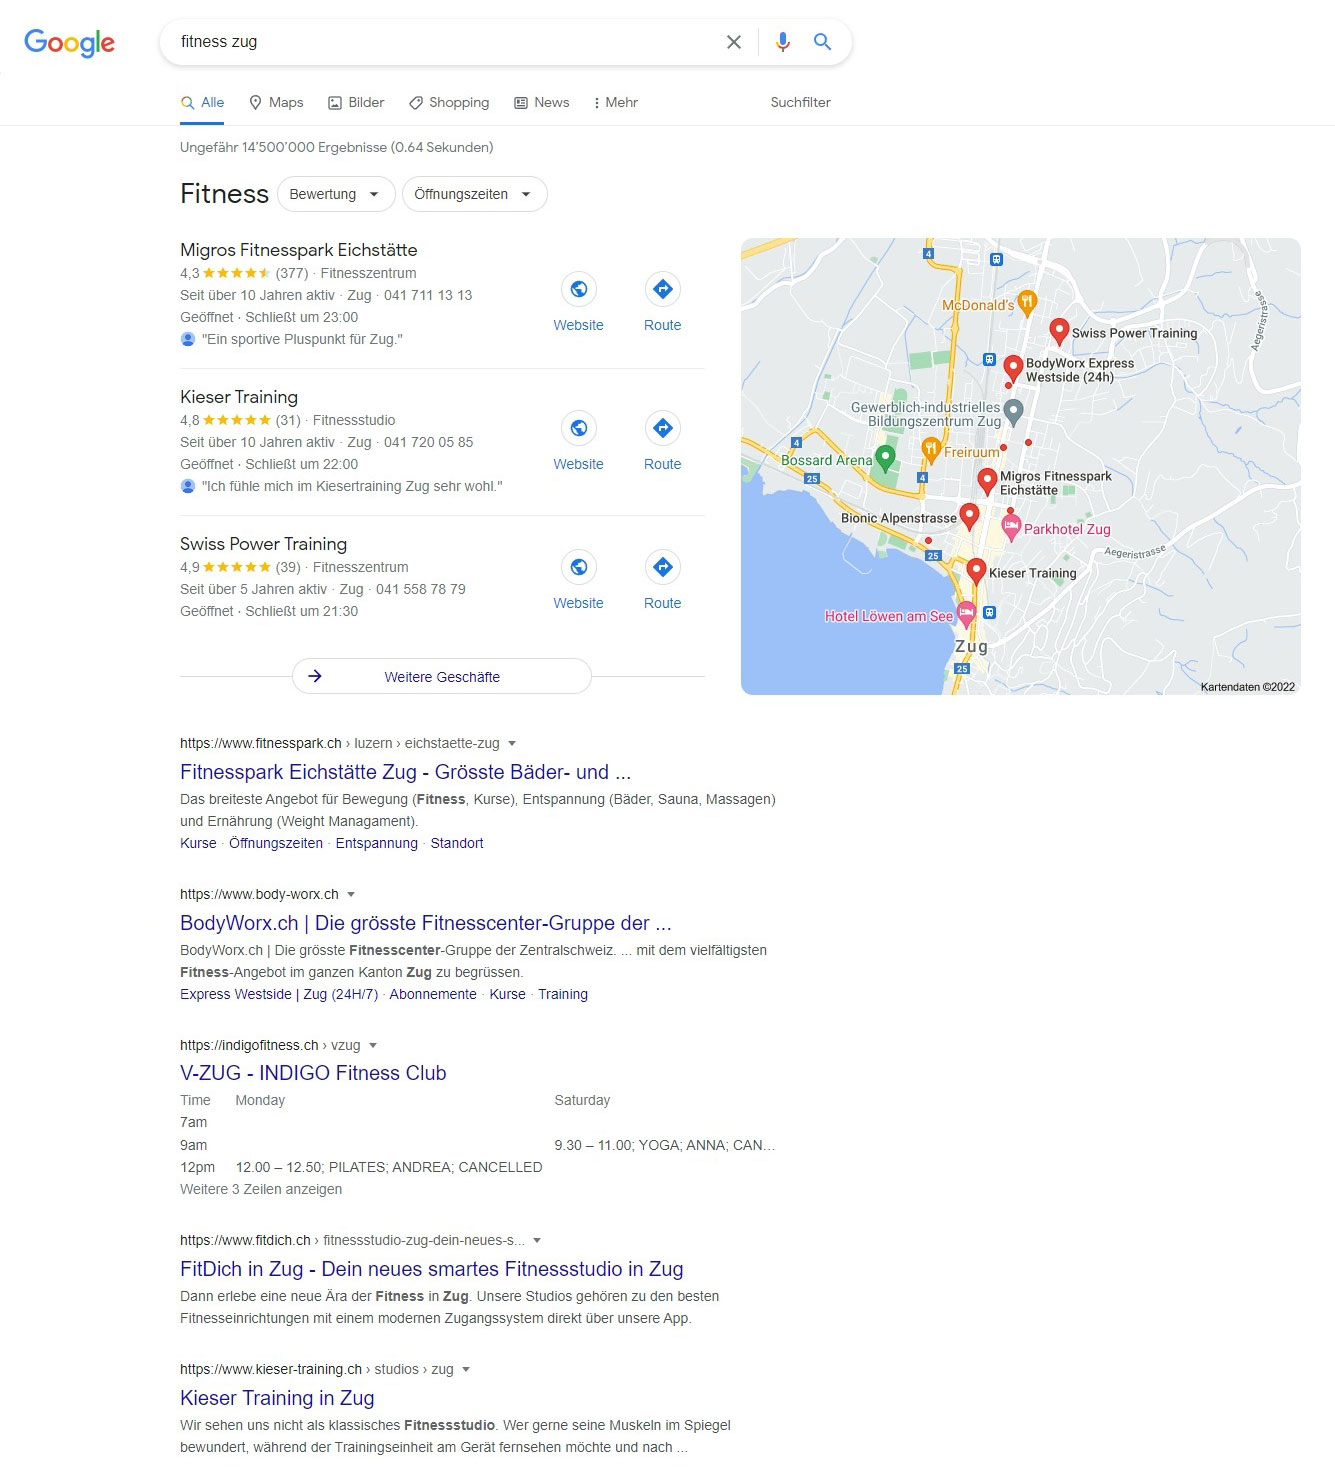Click reviewer avatar next to Kieser Training quote

point(188,486)
